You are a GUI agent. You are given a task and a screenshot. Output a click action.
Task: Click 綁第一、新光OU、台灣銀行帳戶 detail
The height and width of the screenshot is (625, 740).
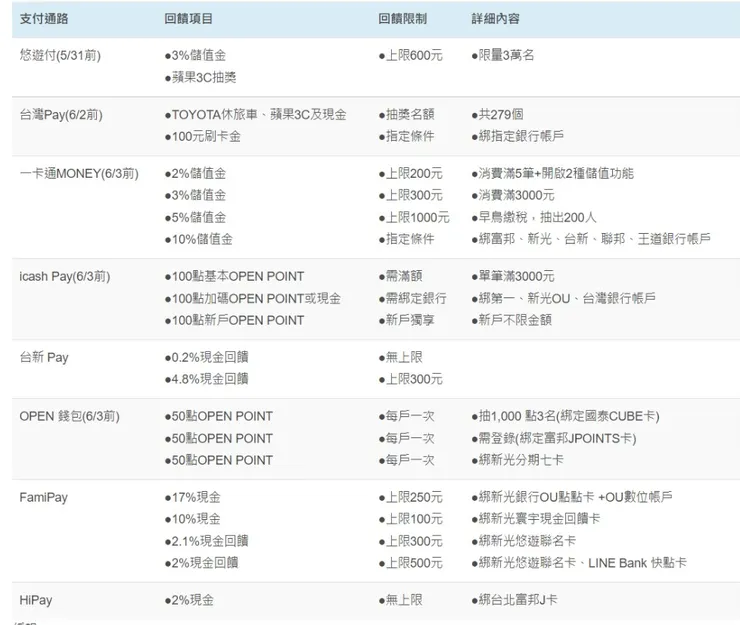click(563, 299)
